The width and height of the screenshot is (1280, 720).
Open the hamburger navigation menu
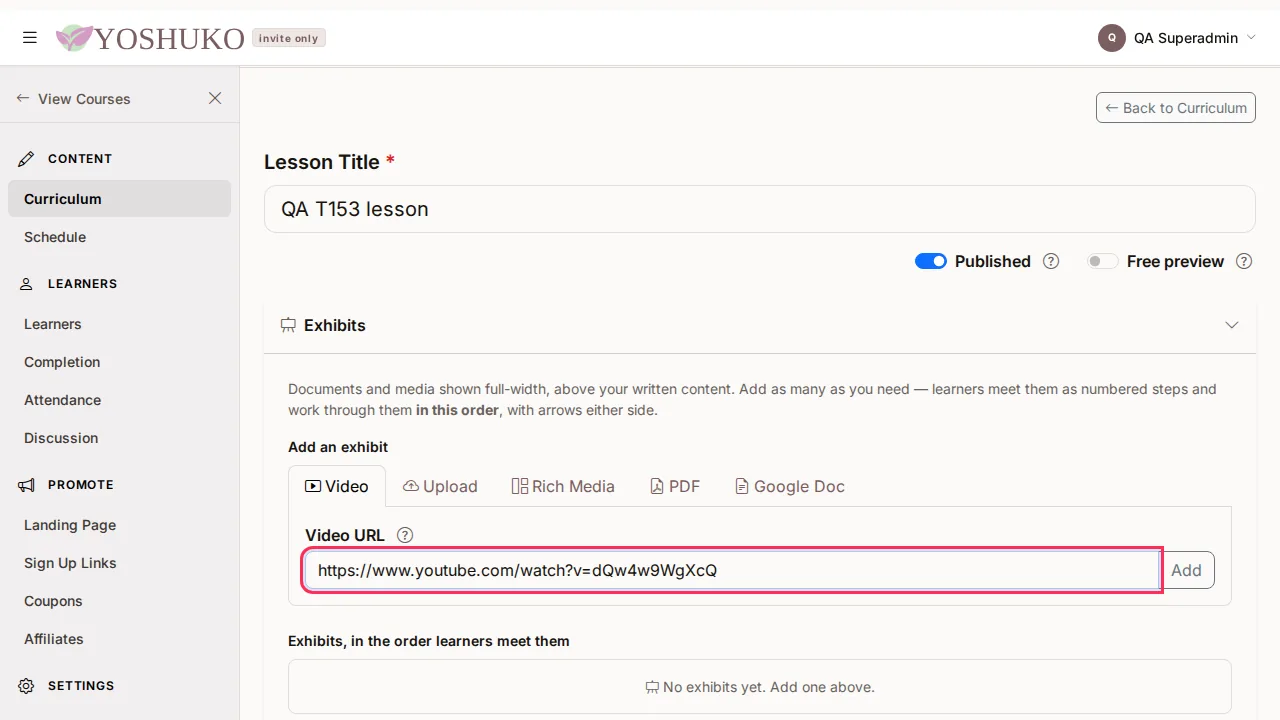pos(30,38)
